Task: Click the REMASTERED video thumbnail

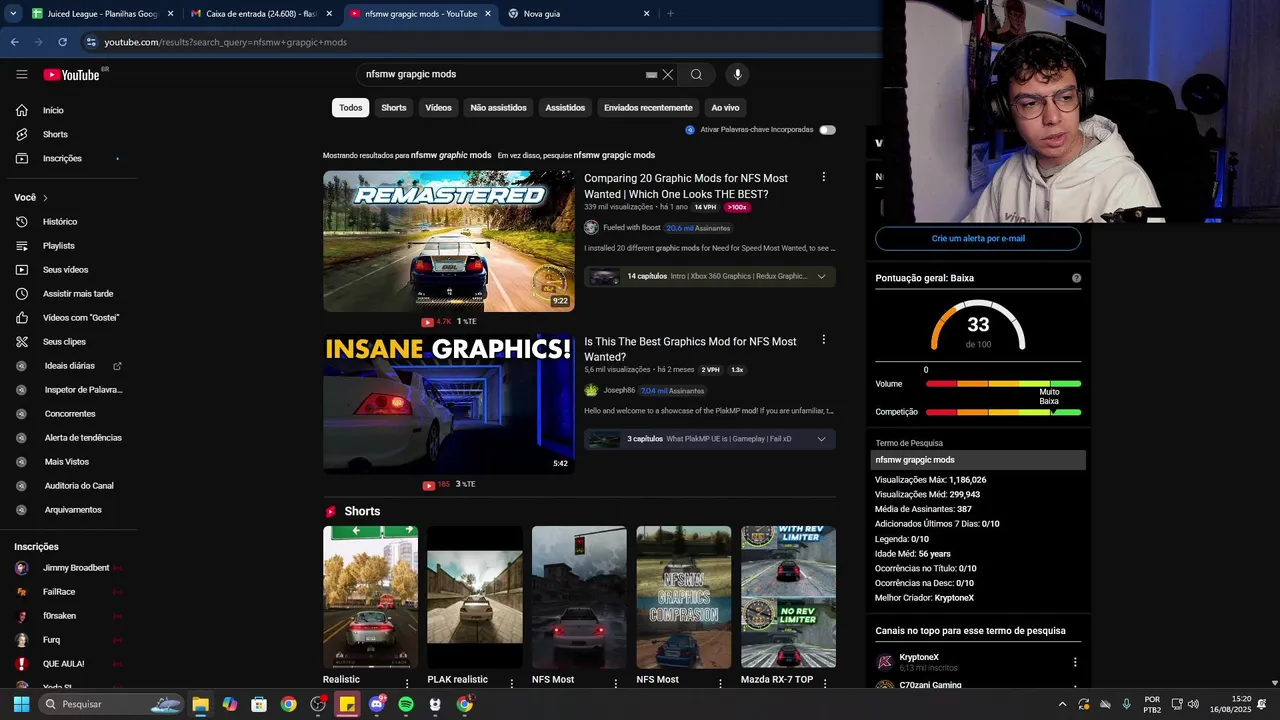Action: [449, 241]
